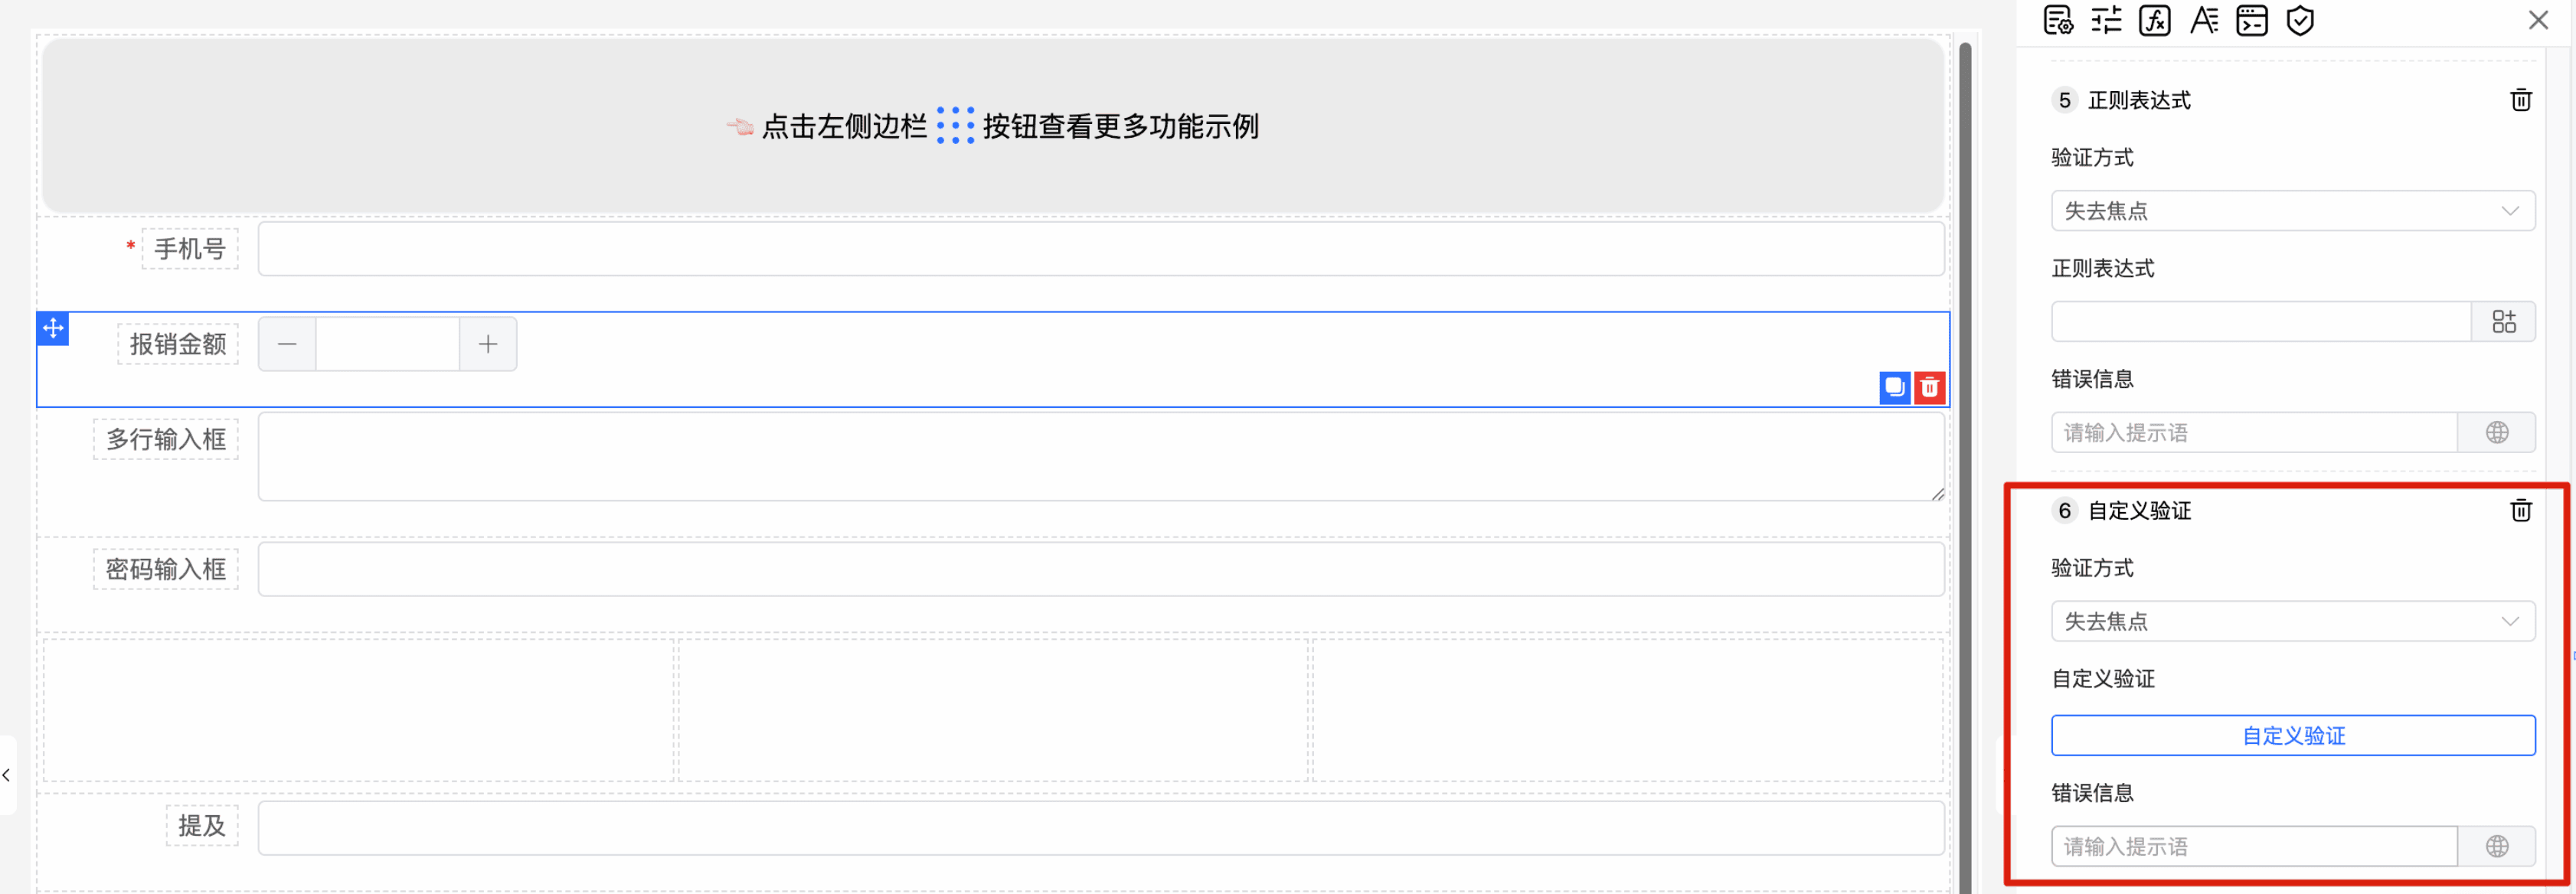2576x894 pixels.
Task: Click globe icon beside first 错误信息 input
Action: pyautogui.click(x=2496, y=433)
